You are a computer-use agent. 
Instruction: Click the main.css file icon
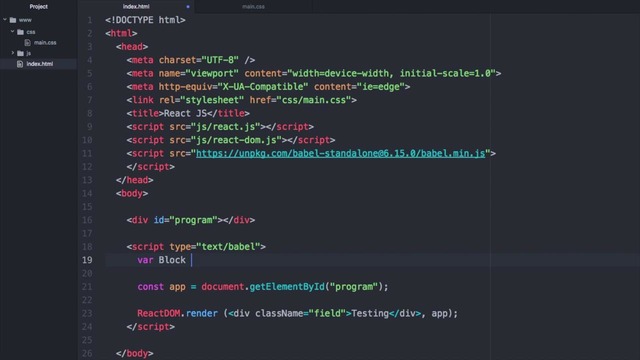pos(27,42)
